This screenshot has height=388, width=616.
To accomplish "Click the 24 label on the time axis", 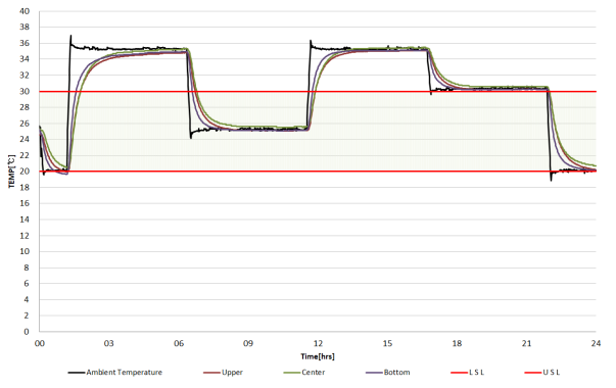I will 596,344.
